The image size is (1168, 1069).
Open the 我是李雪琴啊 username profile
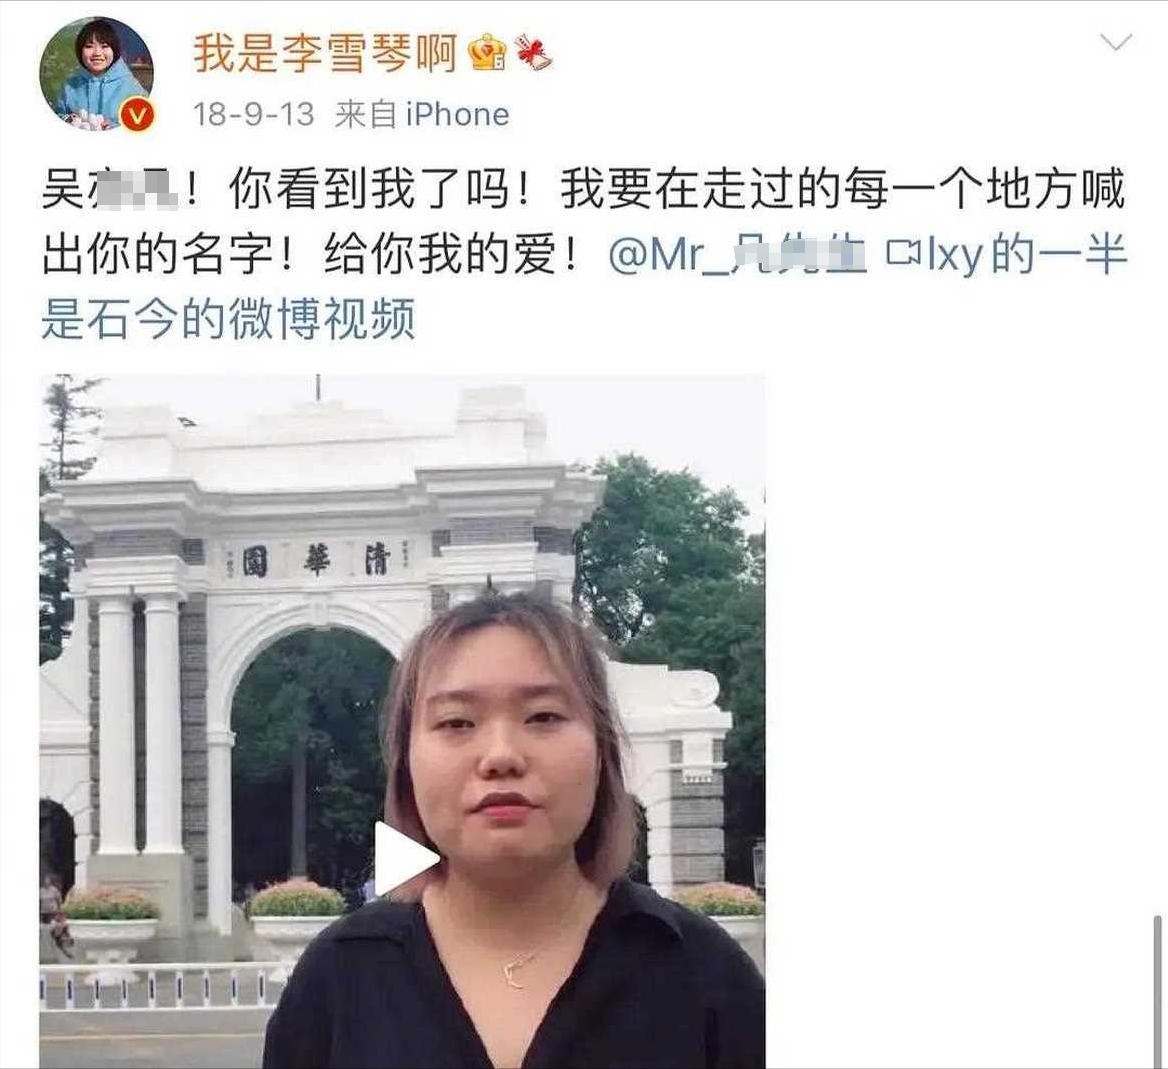(x=325, y=54)
